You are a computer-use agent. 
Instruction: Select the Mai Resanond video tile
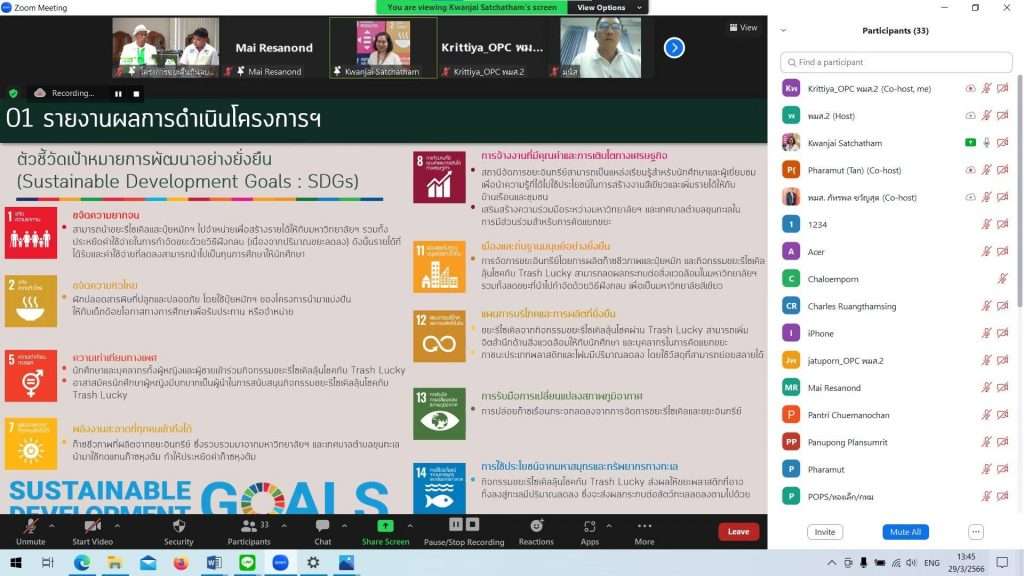(x=274, y=48)
